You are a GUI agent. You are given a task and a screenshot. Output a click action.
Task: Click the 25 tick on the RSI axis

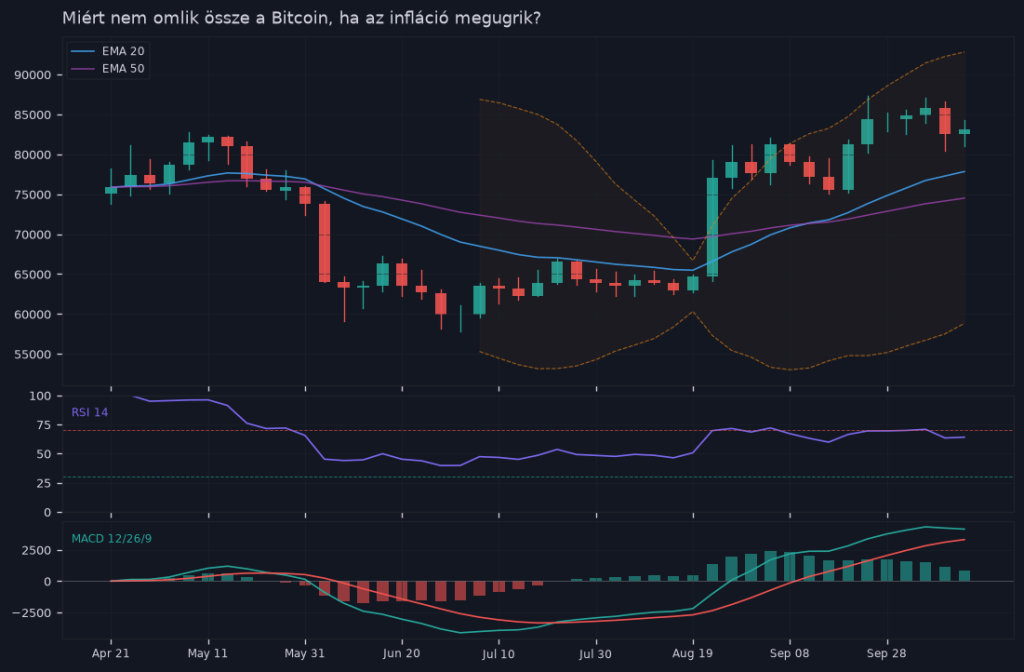(x=44, y=483)
